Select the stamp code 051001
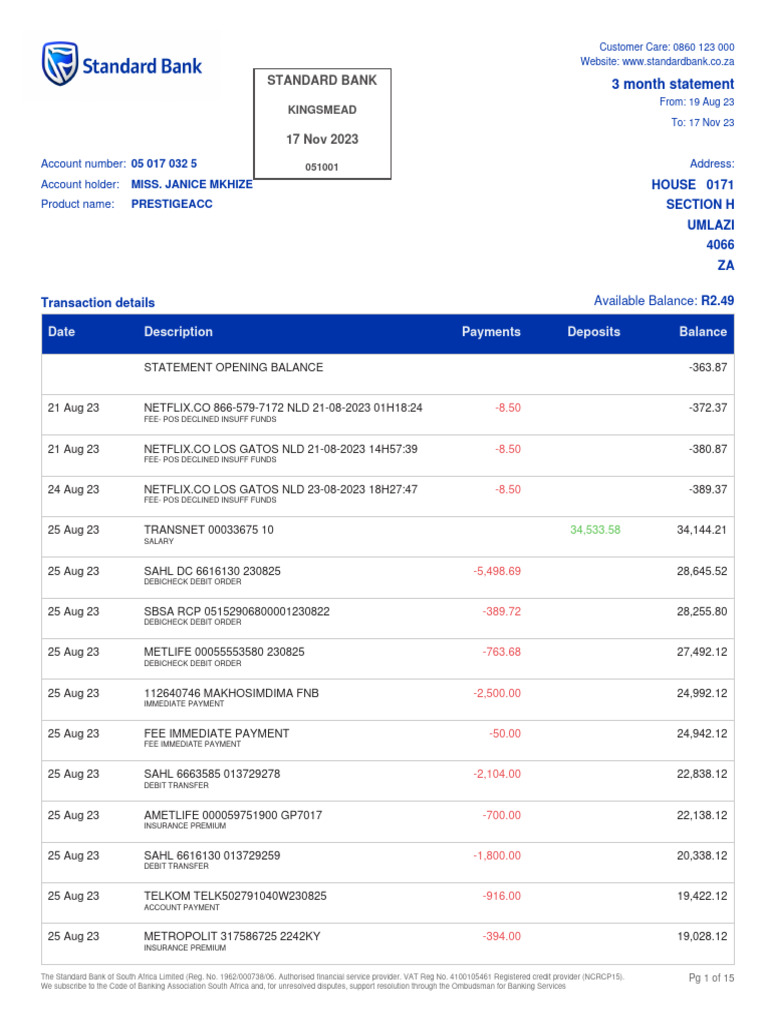This screenshot has height=1024, width=768. (322, 167)
